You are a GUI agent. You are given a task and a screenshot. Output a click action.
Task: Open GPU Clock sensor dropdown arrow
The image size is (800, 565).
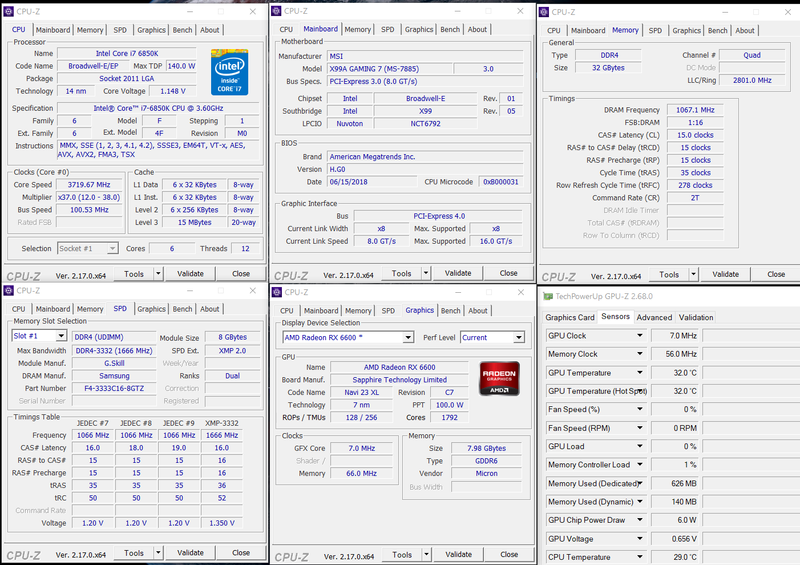640,335
